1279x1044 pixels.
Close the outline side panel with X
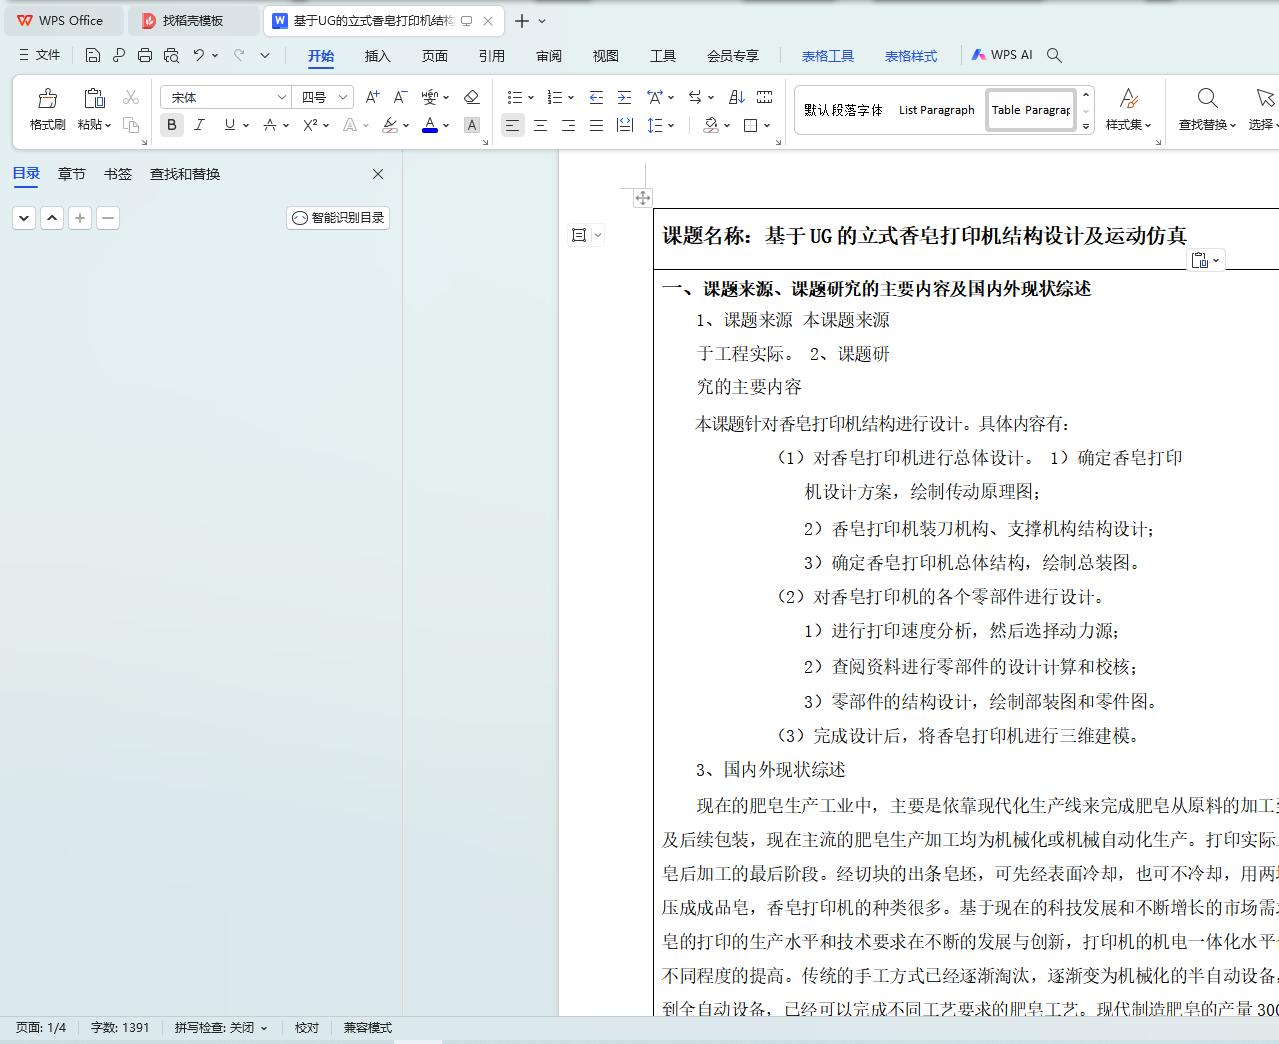point(378,174)
